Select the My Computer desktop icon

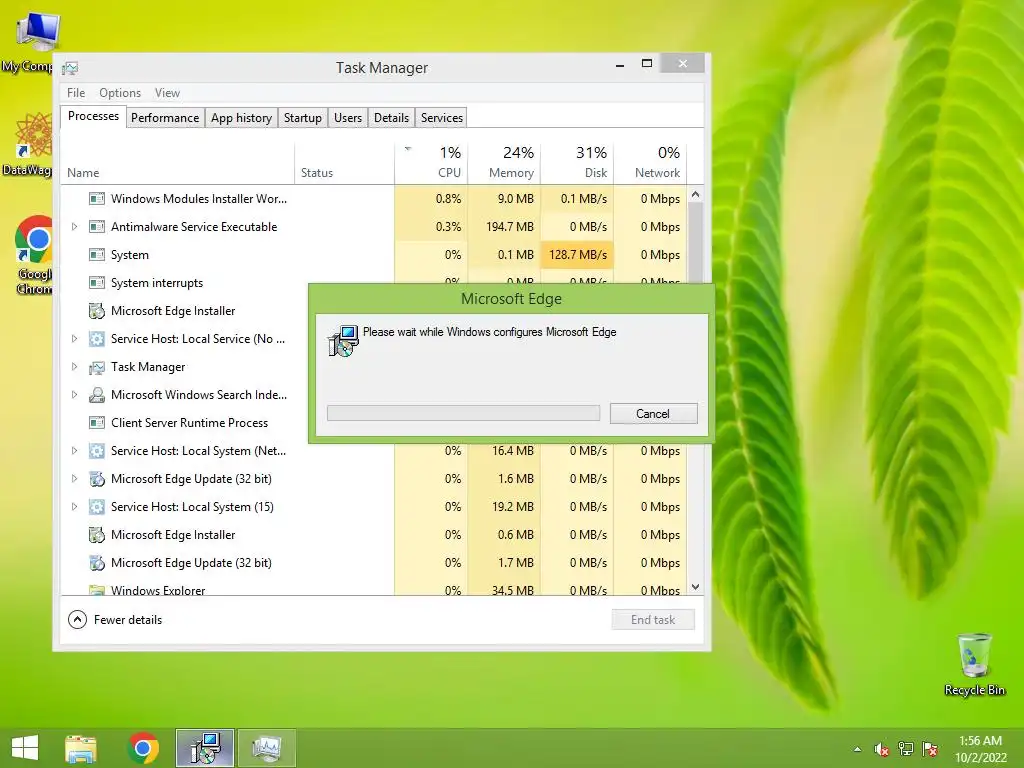pos(29,41)
